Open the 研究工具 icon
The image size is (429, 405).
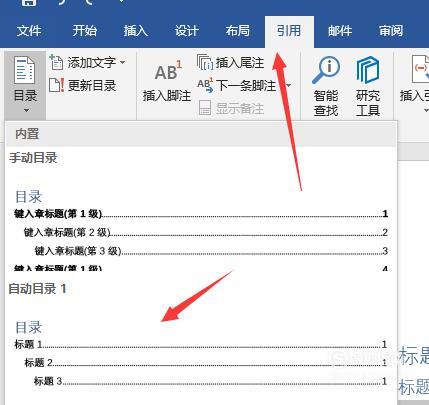[x=368, y=70]
